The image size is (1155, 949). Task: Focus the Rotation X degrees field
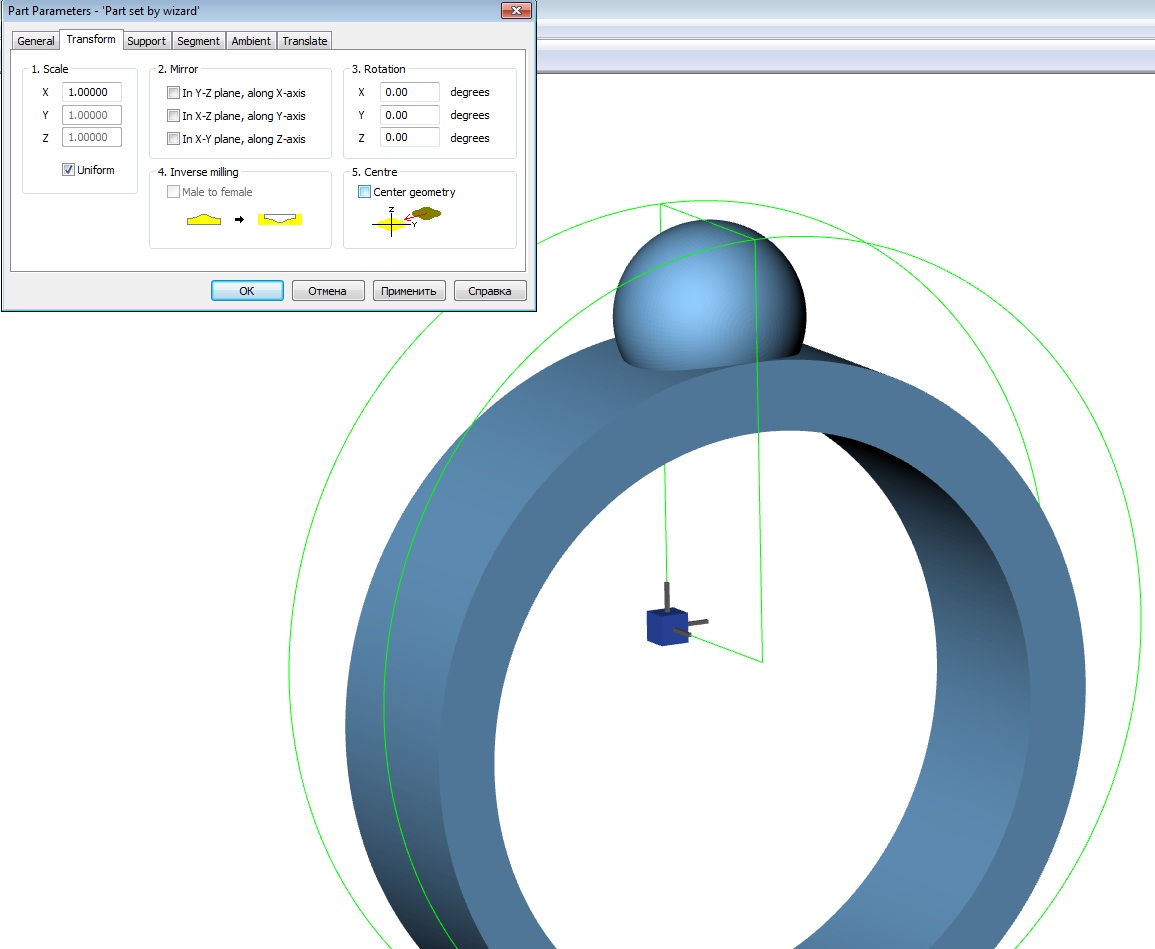[x=409, y=92]
